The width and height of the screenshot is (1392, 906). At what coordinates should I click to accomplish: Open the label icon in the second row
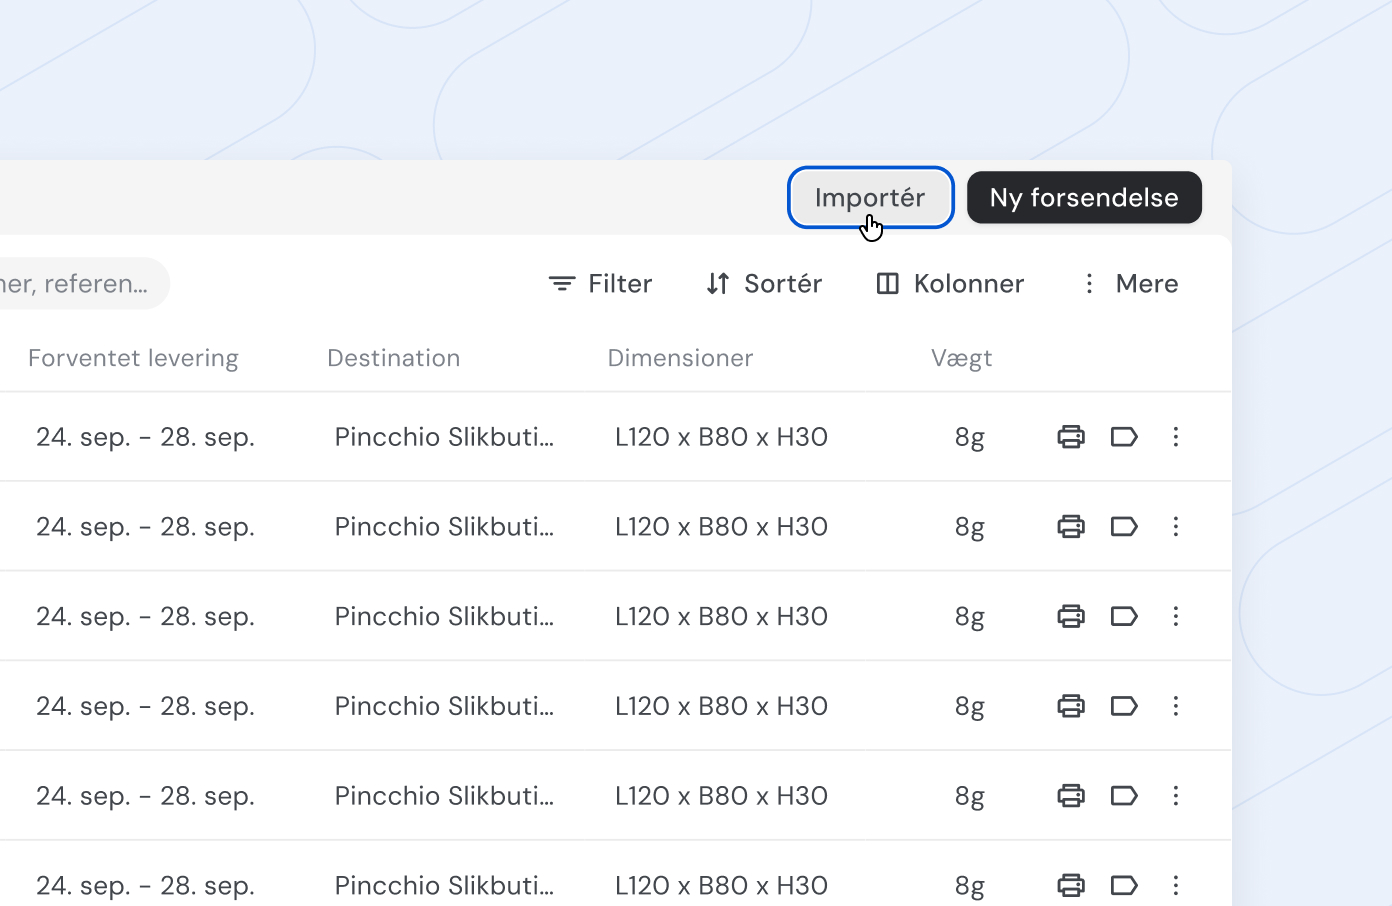[x=1124, y=526]
